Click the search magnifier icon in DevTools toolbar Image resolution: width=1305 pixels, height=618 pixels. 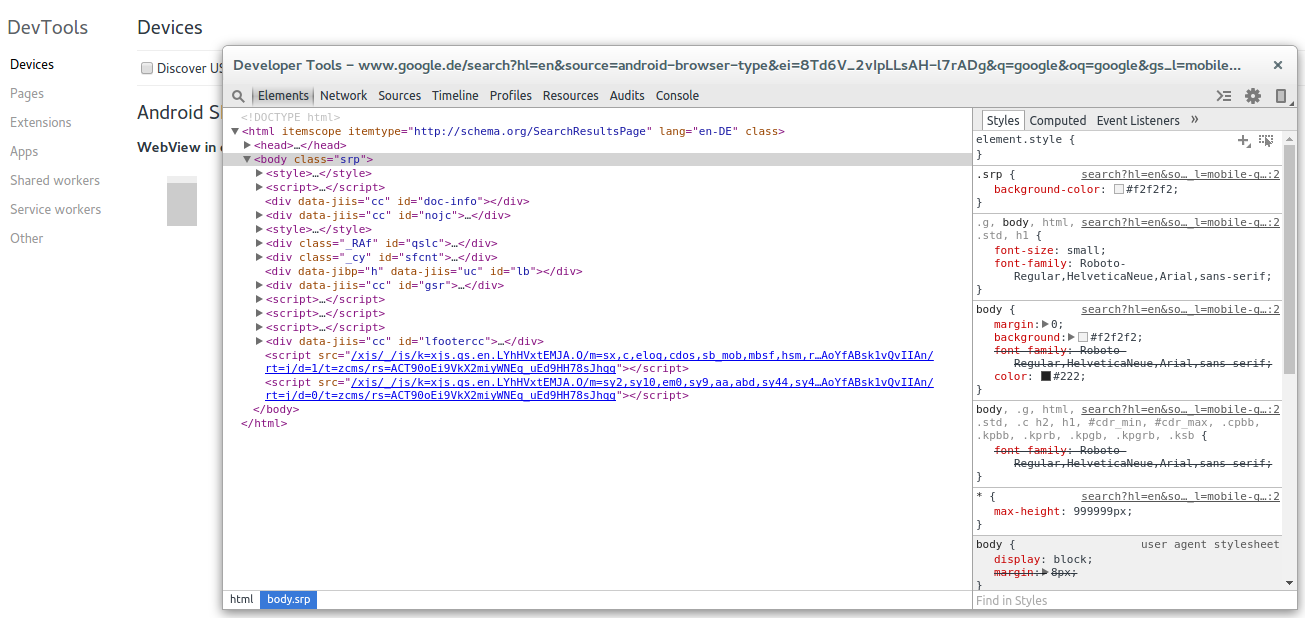(x=238, y=96)
